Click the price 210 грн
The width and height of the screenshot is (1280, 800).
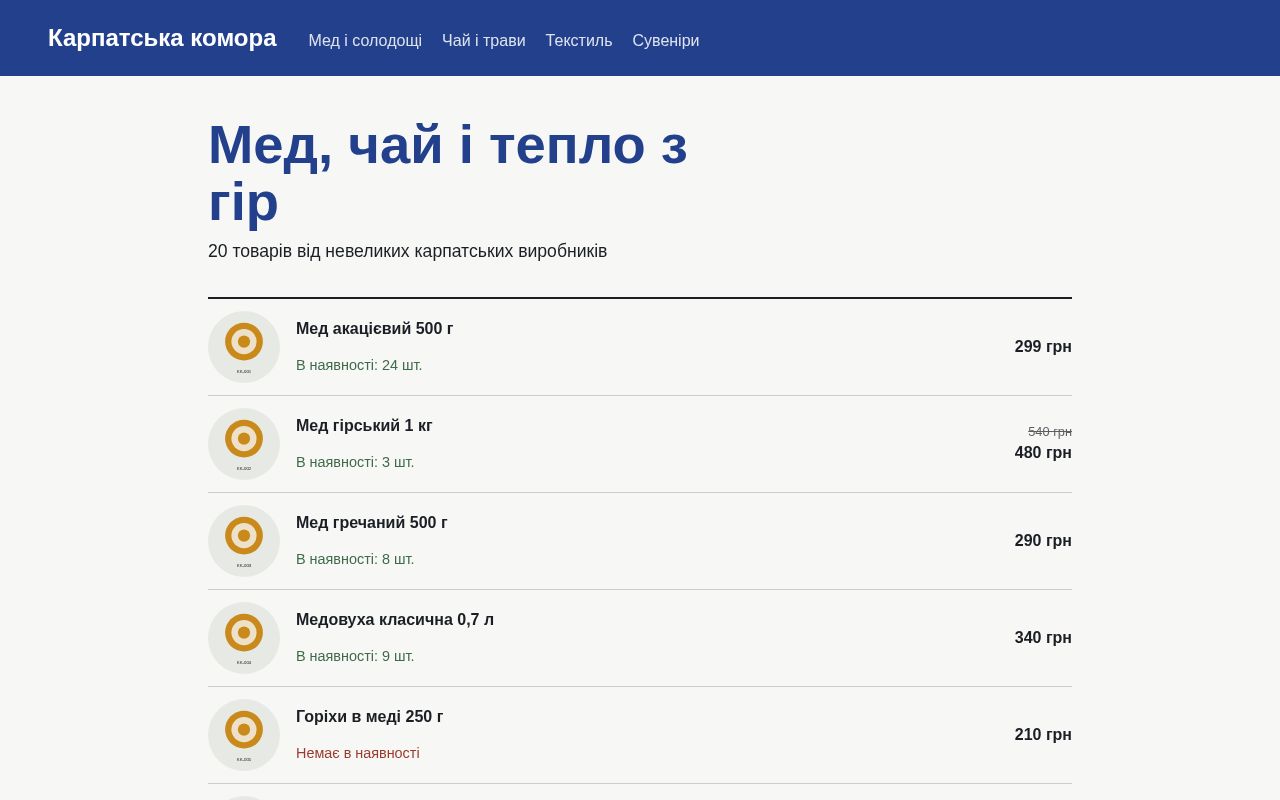[x=1043, y=735]
